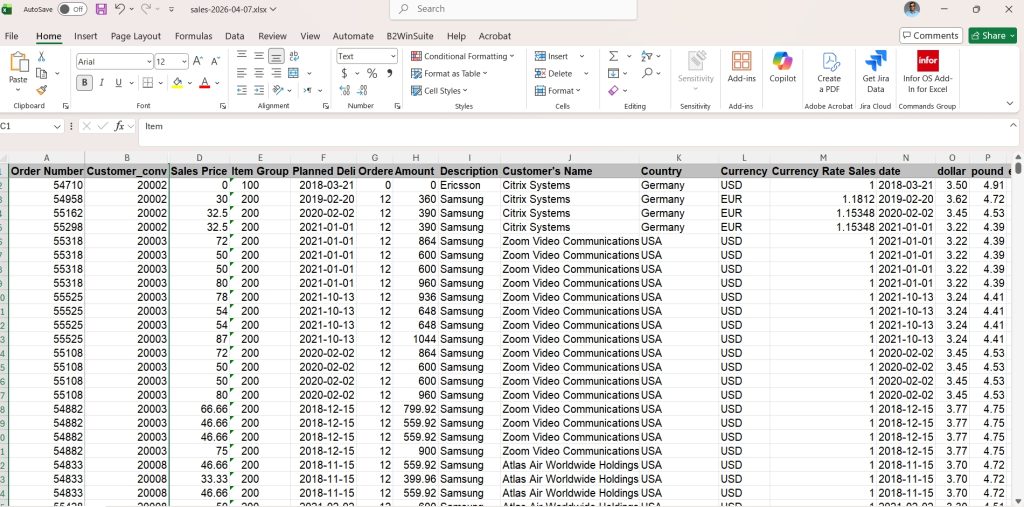Click the Merge and Center icon
Viewport: 1024px width, 507px height.
click(293, 73)
